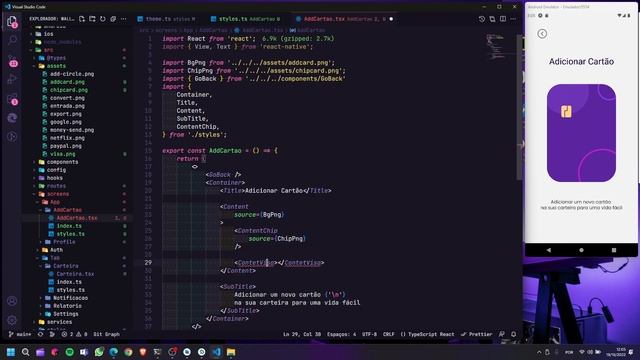Open netflix.png file
640x360 pixels.
67,138
